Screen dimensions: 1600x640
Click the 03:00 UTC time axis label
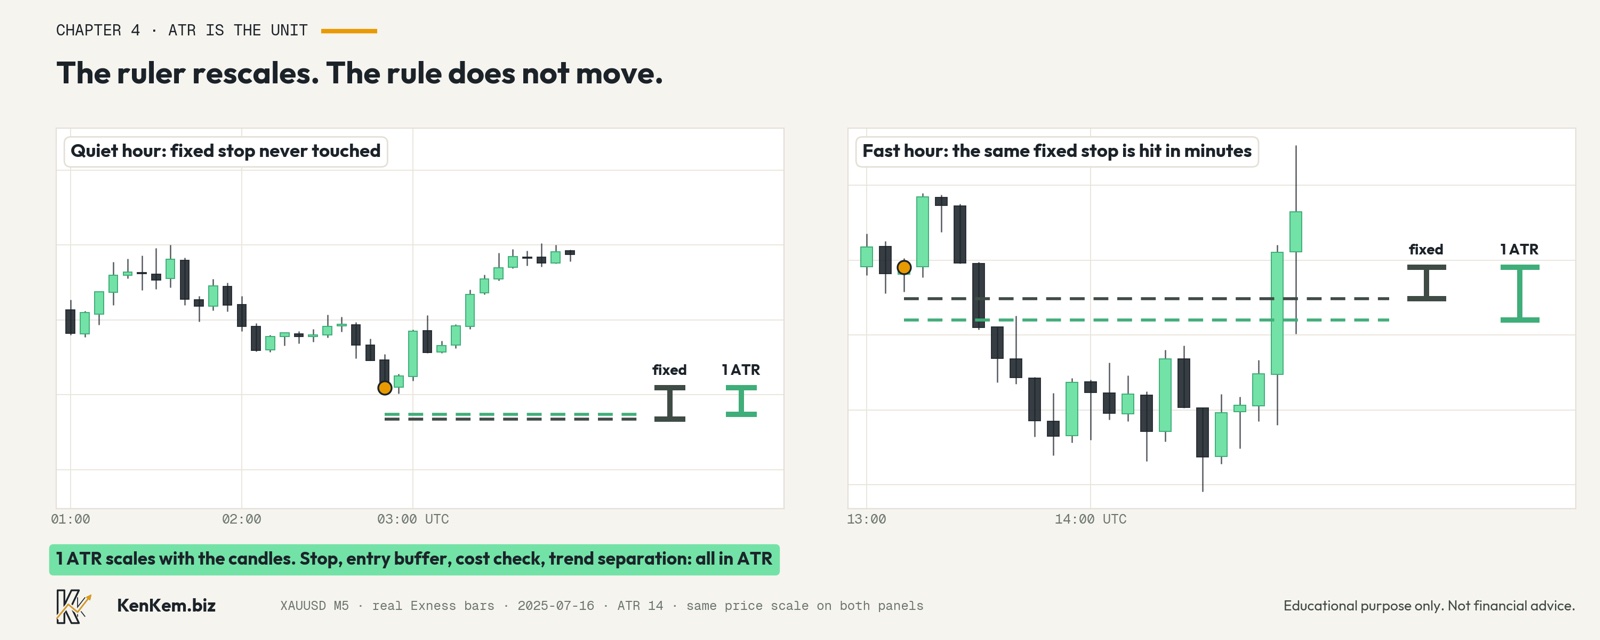coord(413,519)
